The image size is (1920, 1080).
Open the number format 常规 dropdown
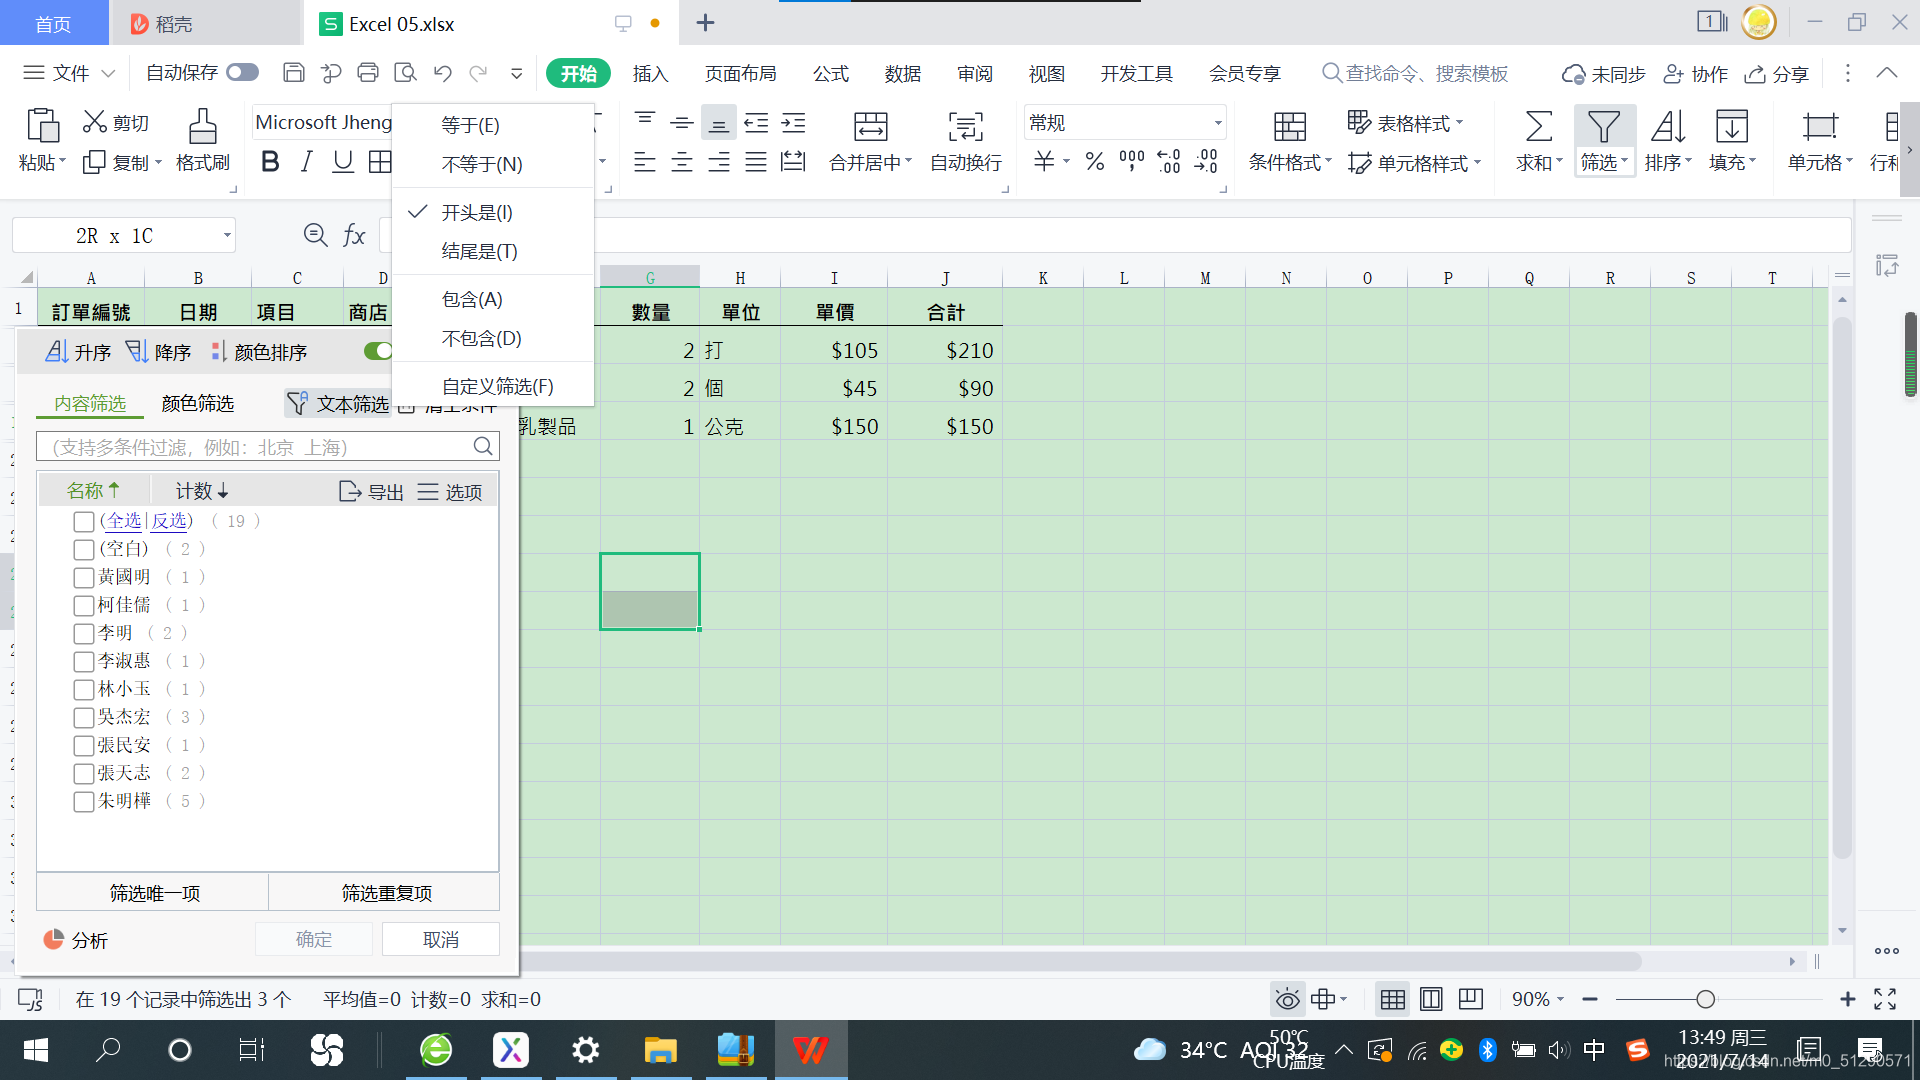tap(1217, 123)
